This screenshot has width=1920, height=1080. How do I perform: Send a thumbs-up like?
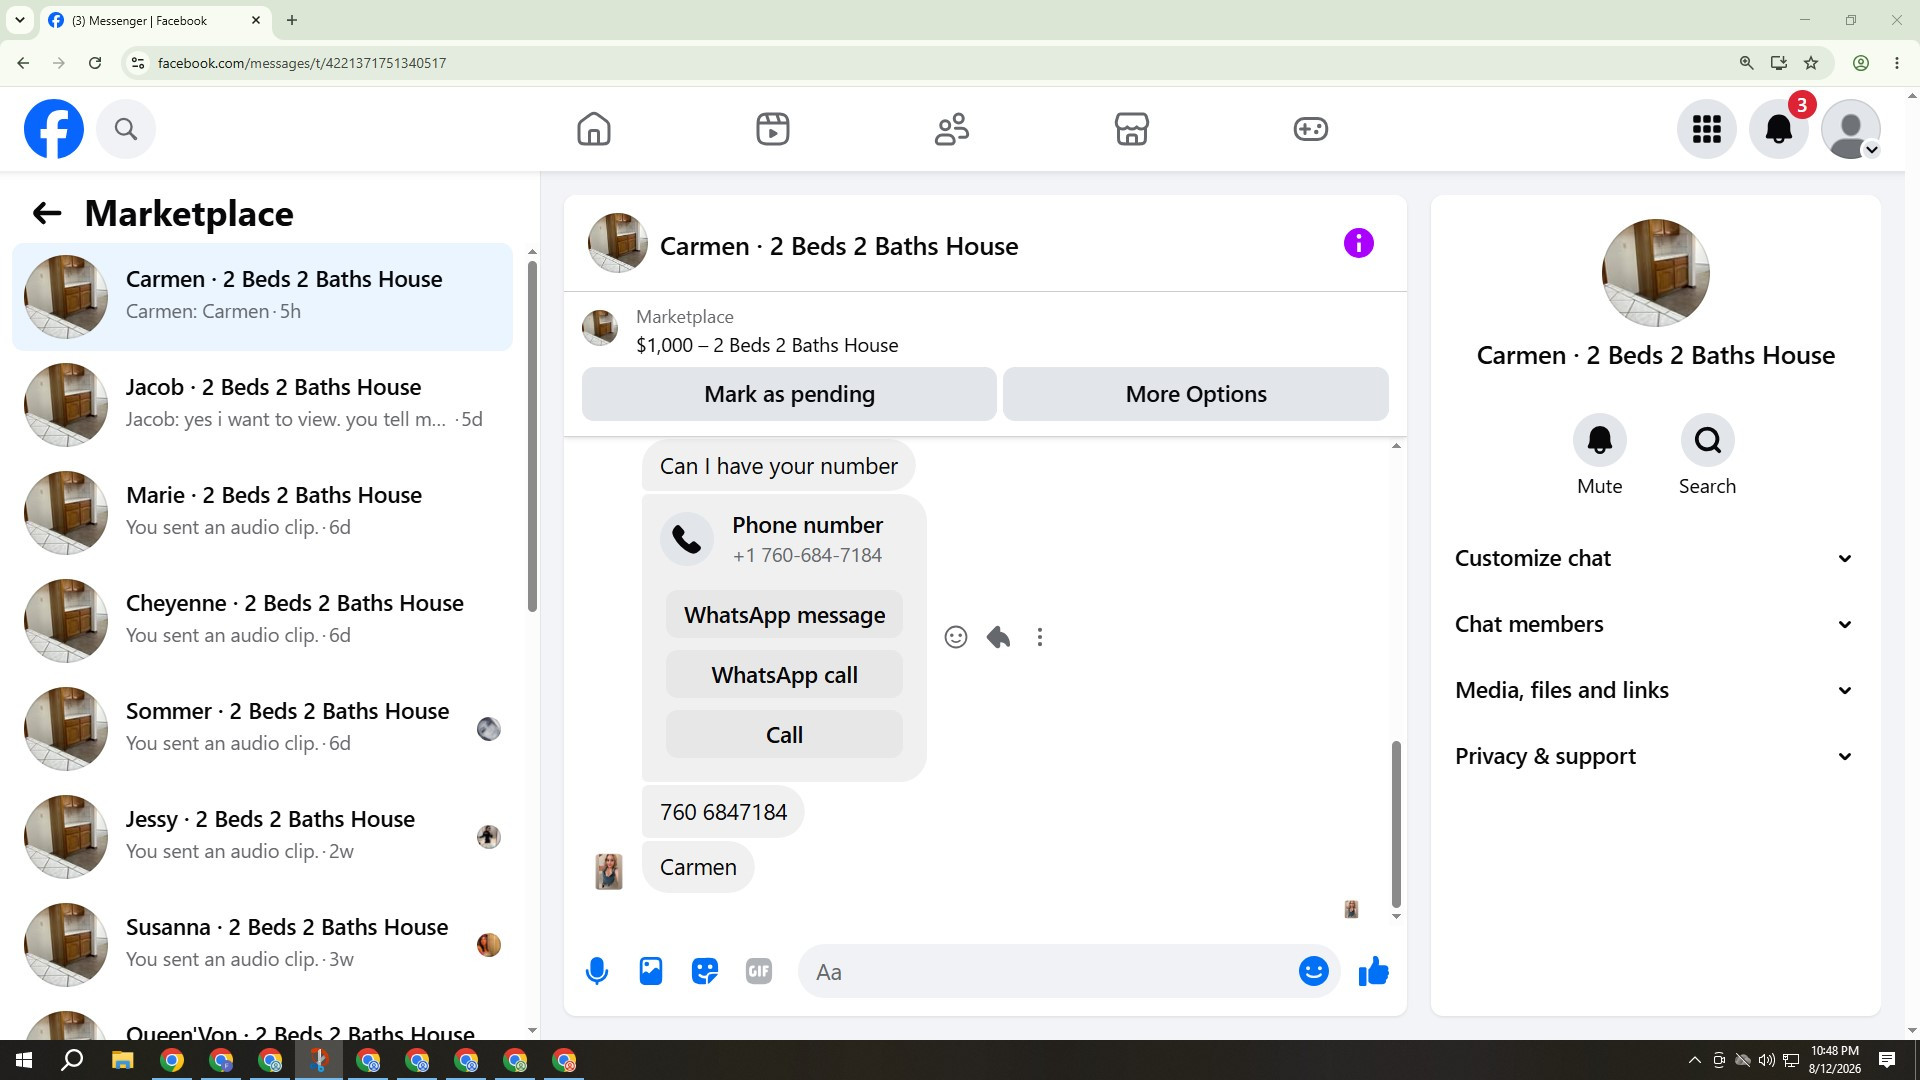point(1374,971)
